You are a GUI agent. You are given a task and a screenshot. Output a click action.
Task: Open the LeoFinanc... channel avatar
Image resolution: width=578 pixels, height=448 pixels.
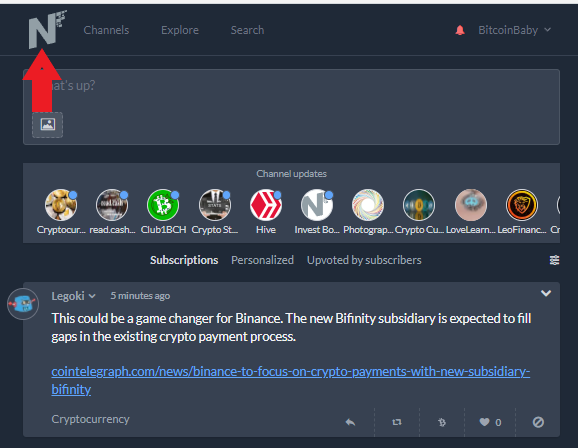tap(522, 205)
